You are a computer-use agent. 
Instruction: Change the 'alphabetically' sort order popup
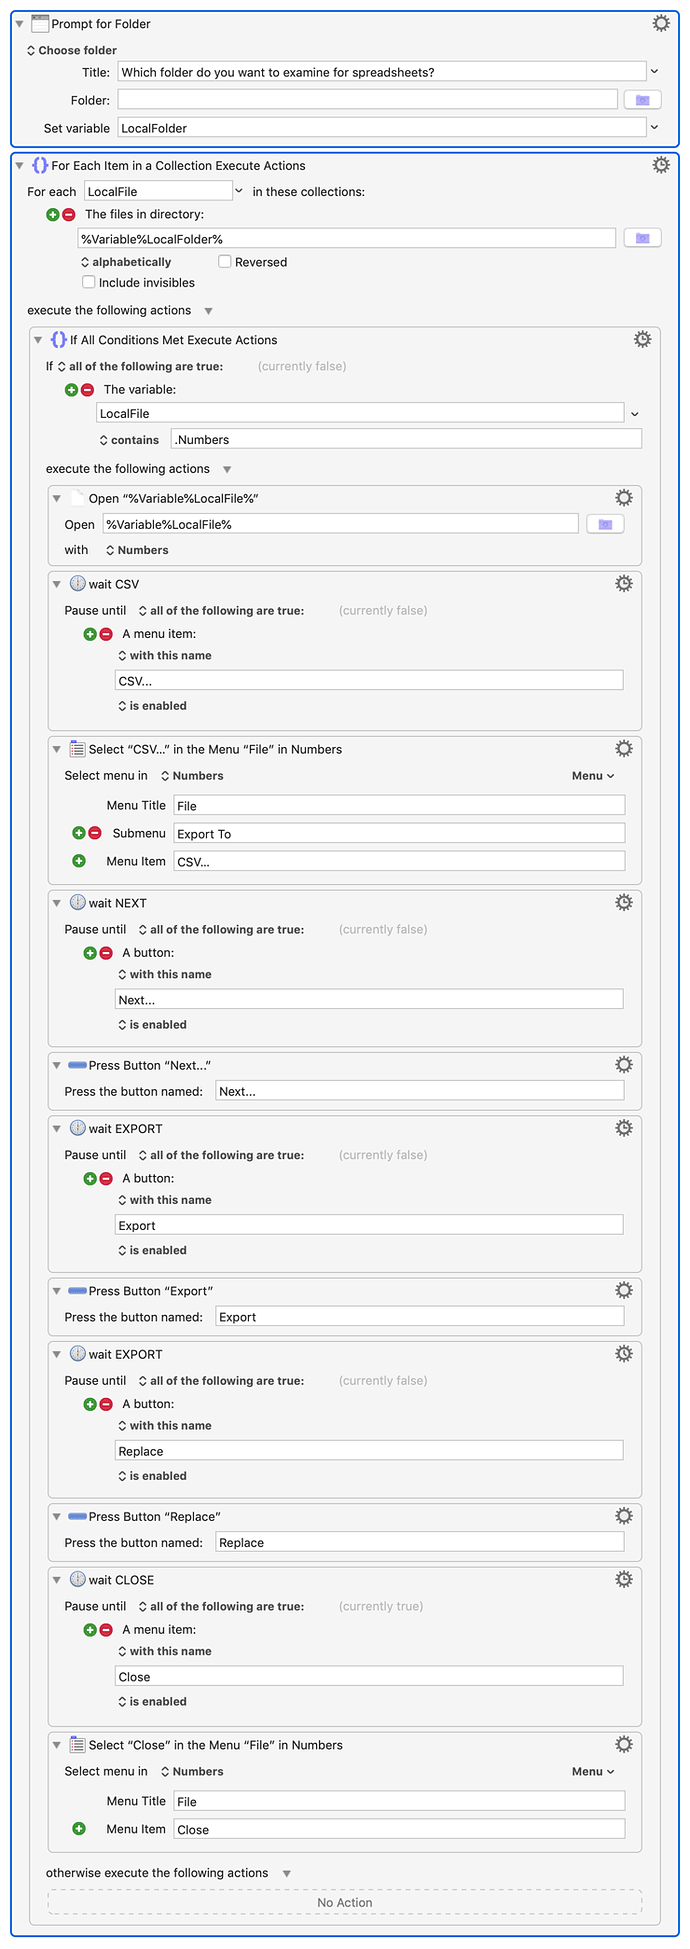(126, 262)
